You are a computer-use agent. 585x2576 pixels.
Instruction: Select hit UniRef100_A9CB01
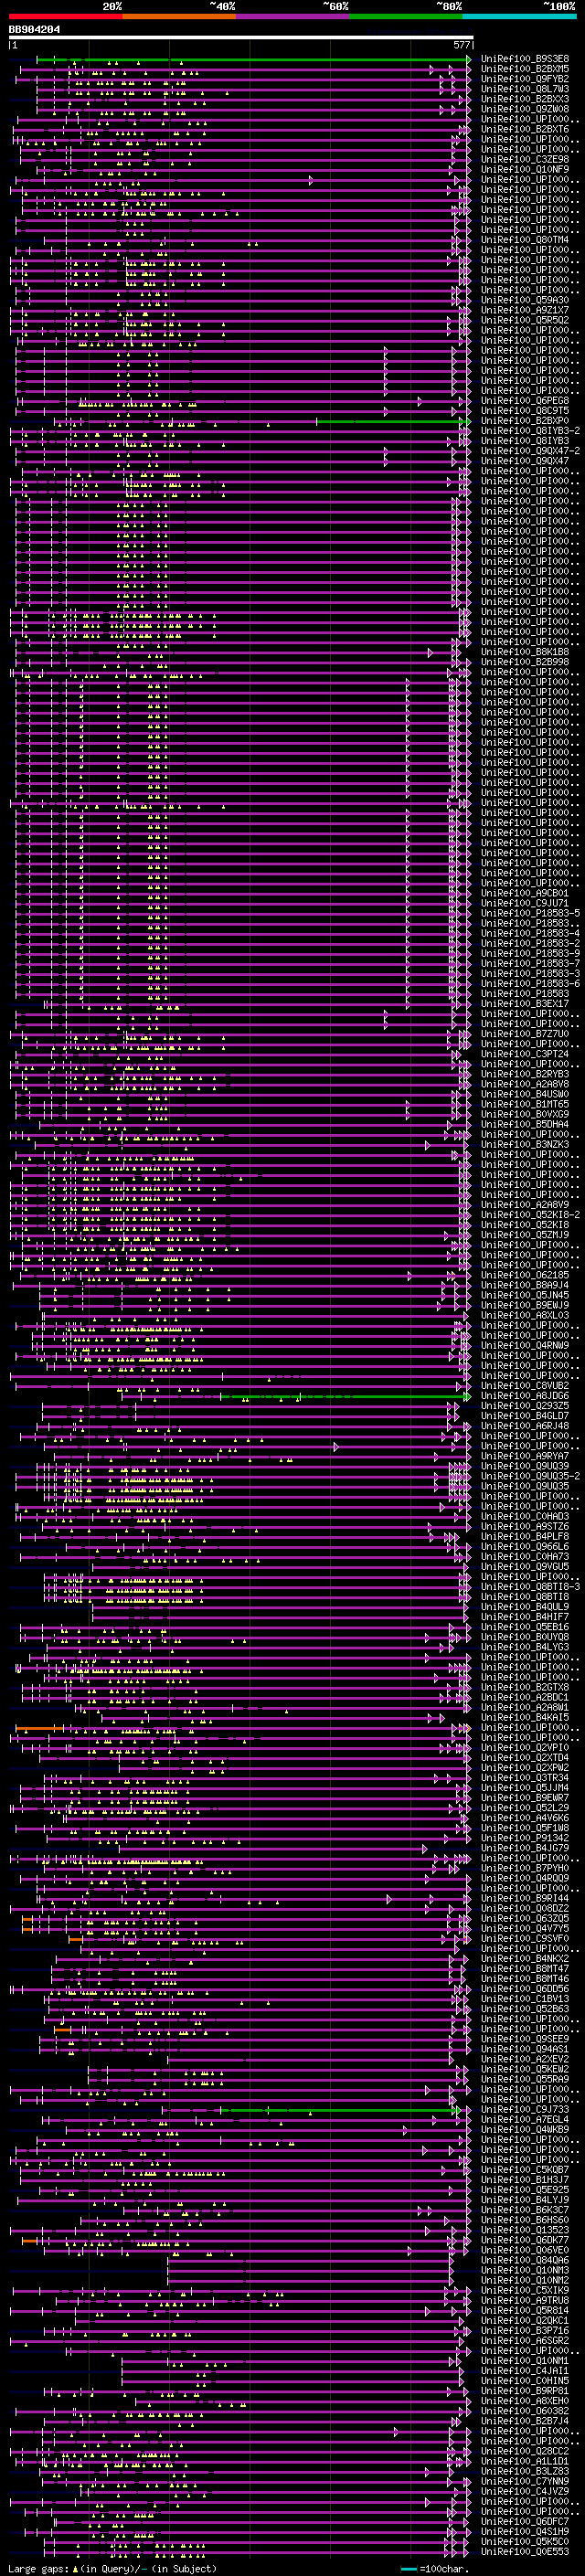coord(525,893)
